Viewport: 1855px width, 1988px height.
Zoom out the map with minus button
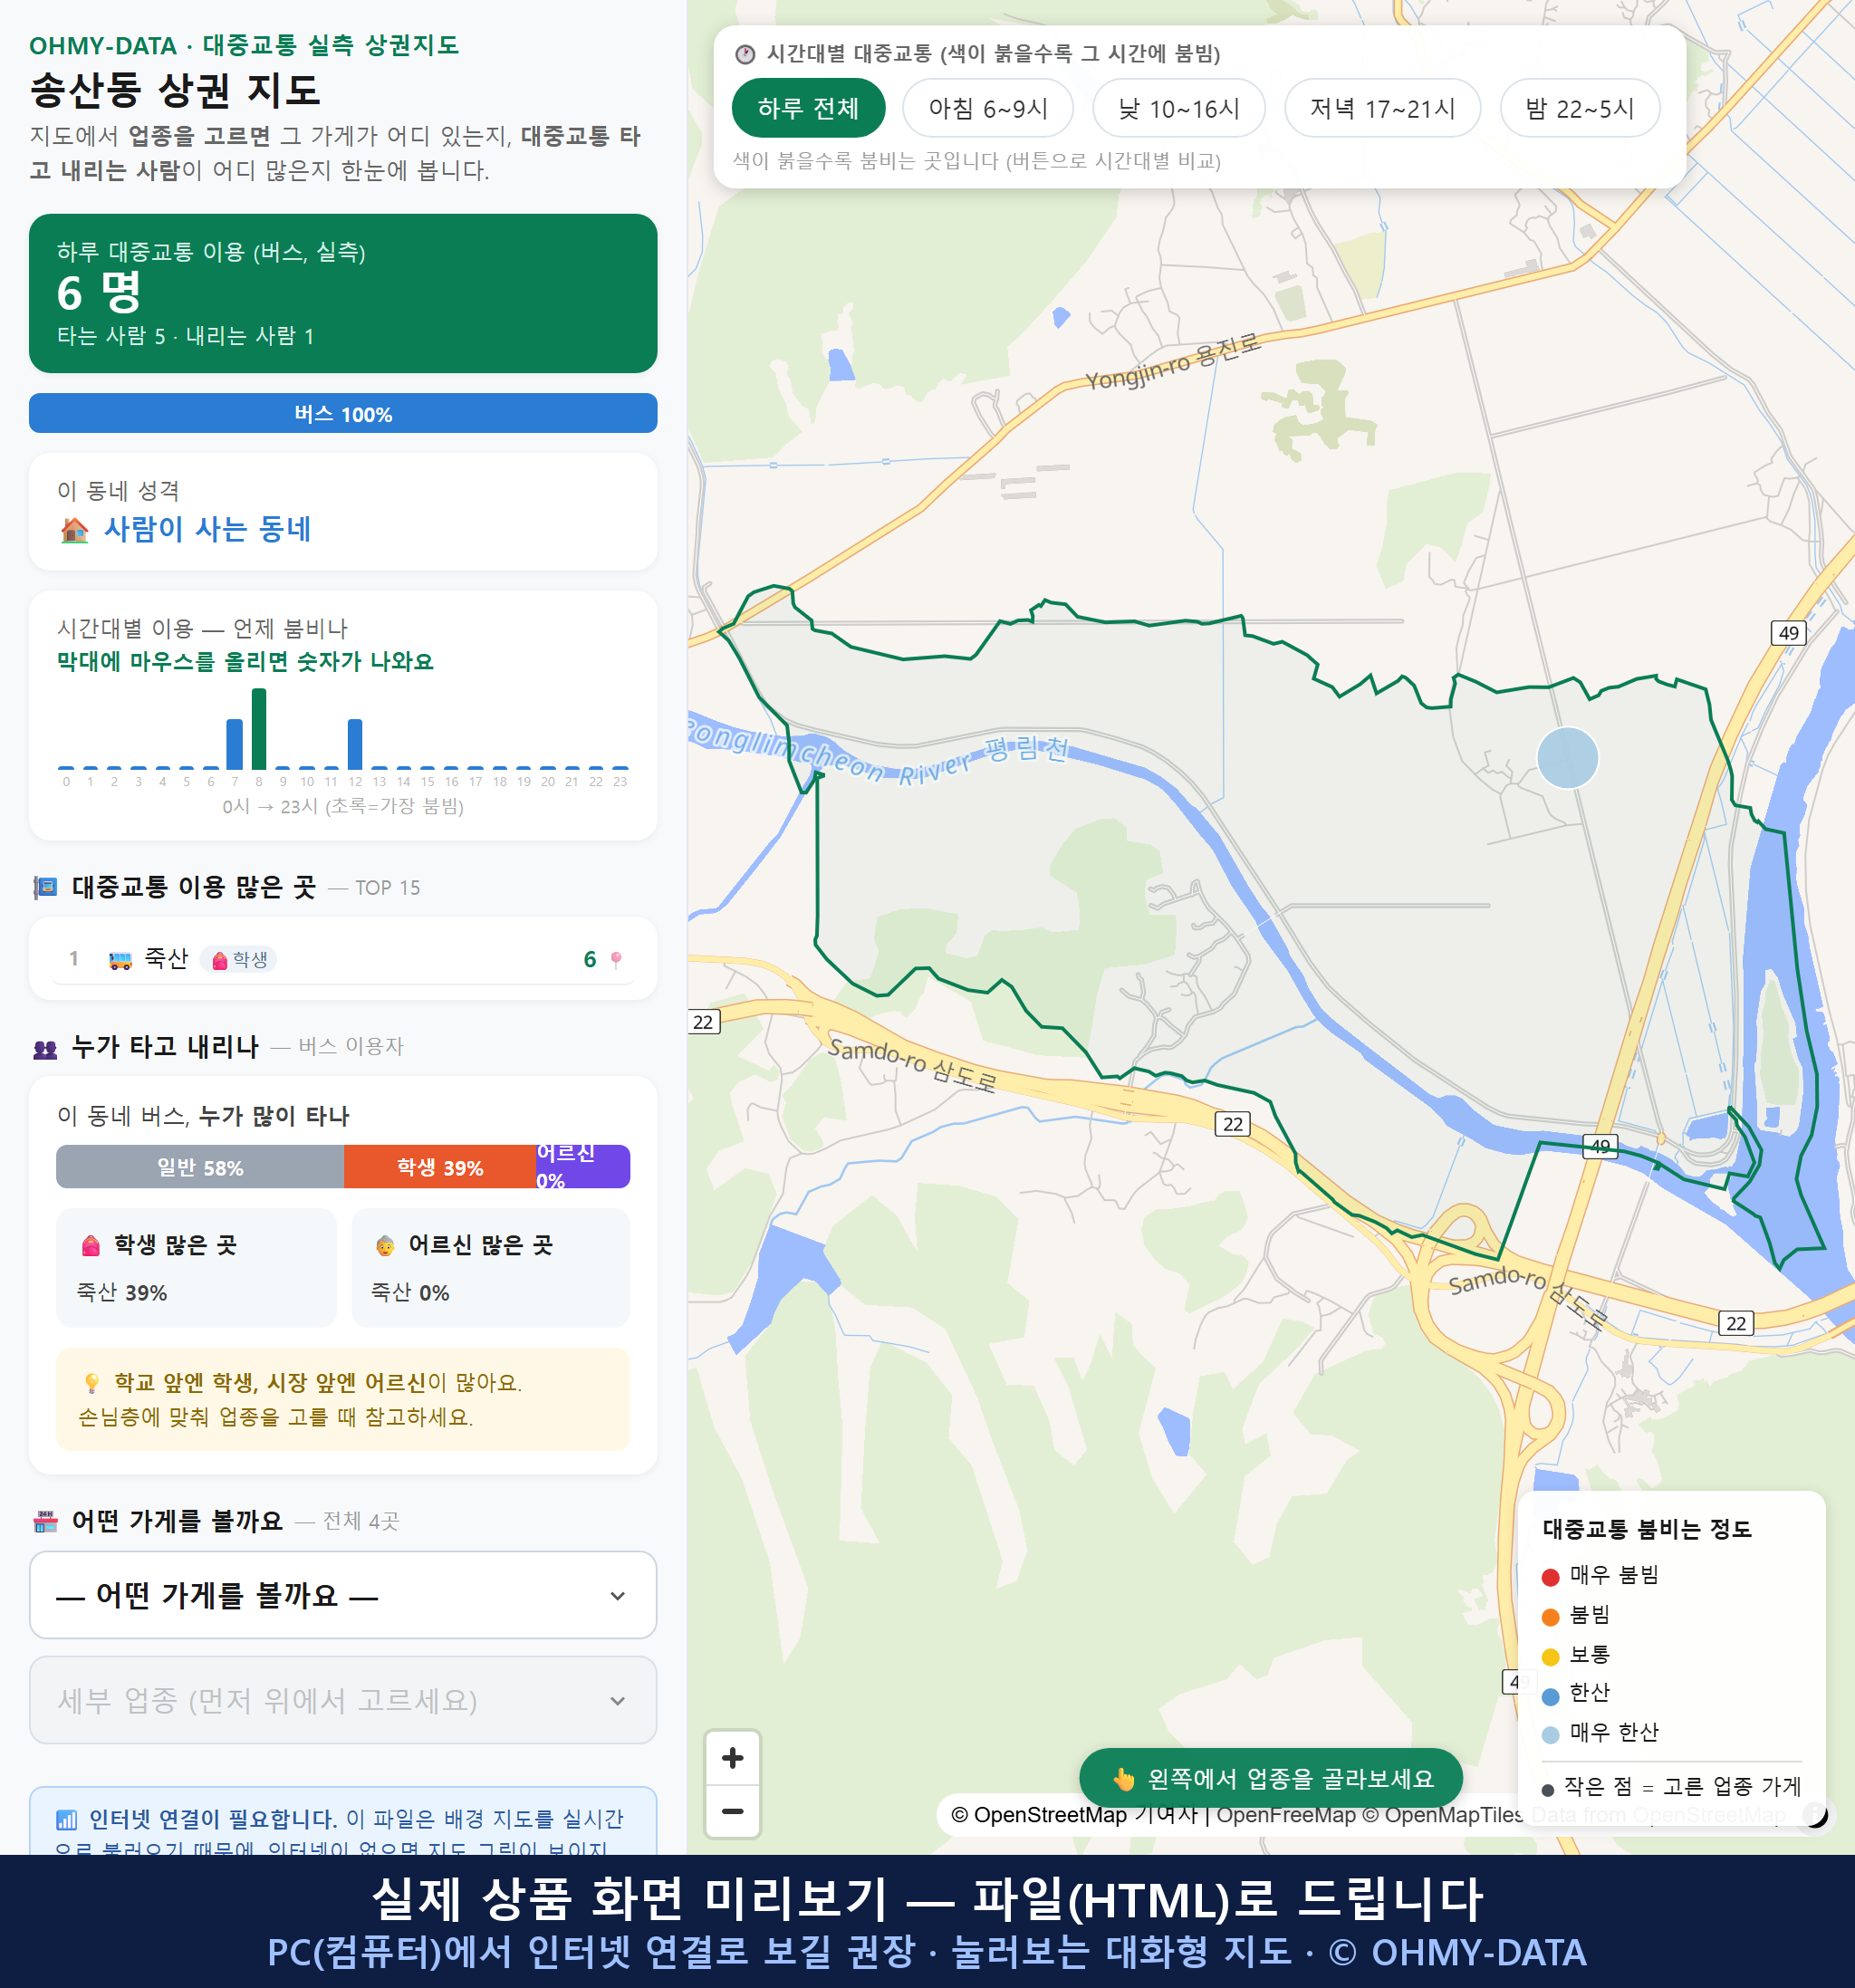coord(732,1811)
